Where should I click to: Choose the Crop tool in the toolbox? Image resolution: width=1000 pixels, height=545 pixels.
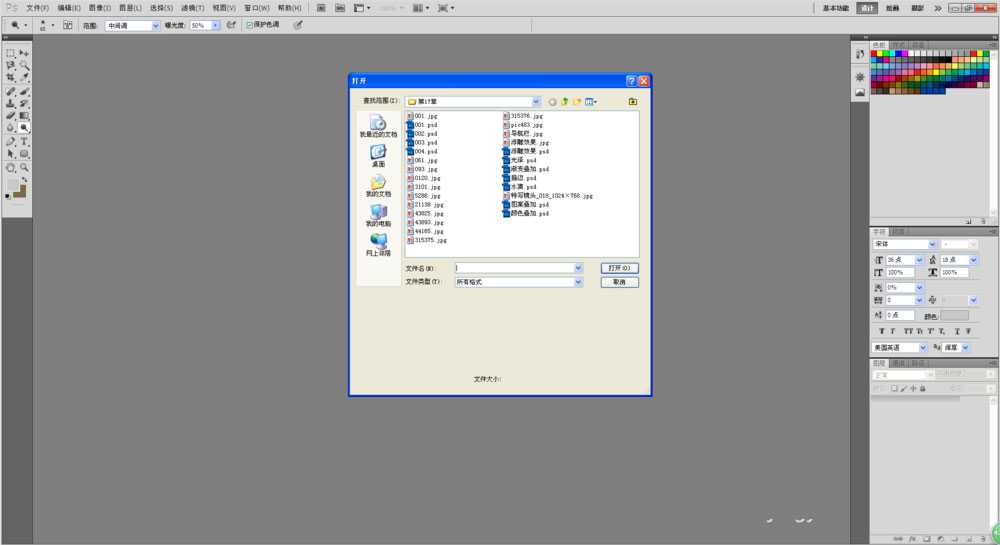click(11, 77)
